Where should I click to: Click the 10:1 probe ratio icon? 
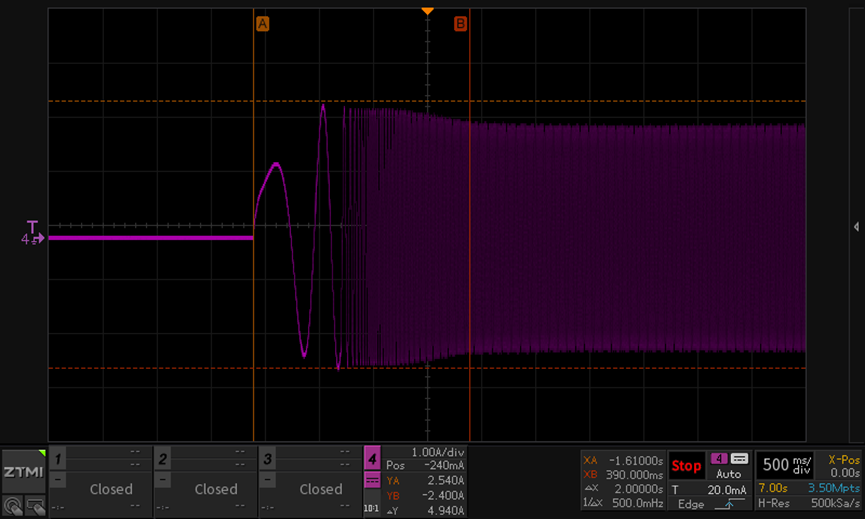tap(371, 508)
